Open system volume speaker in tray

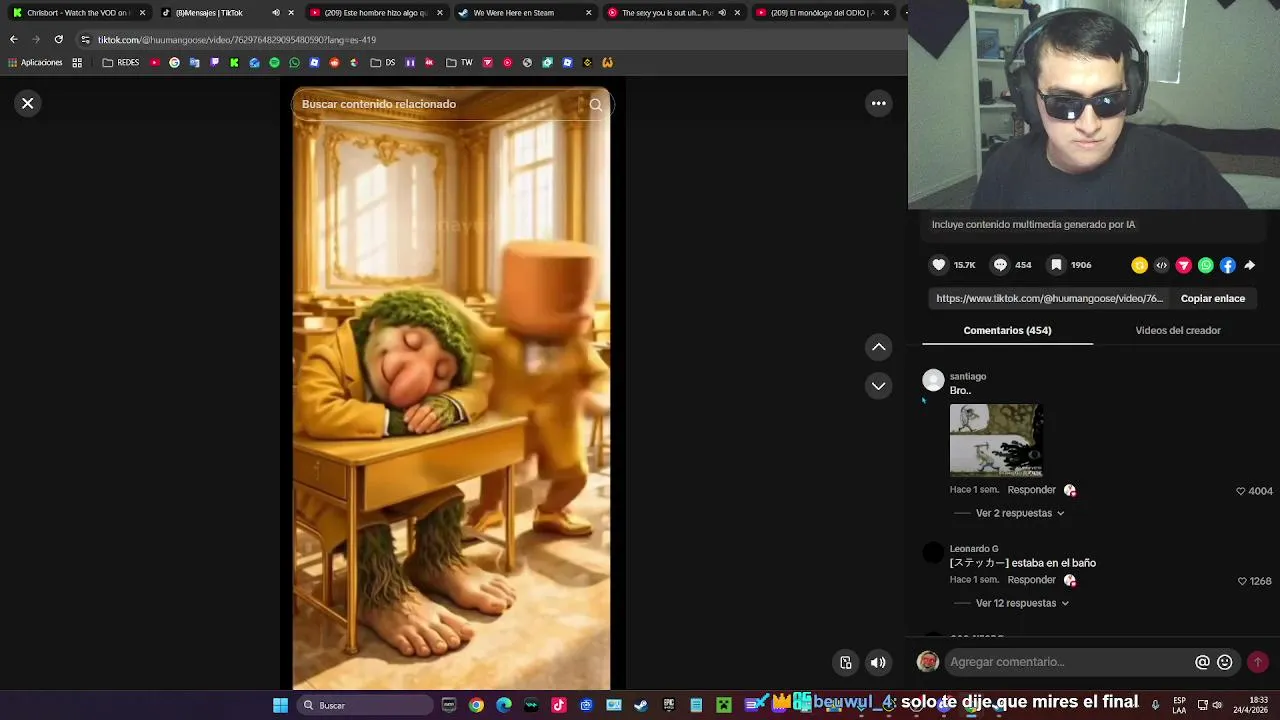pos(1217,705)
